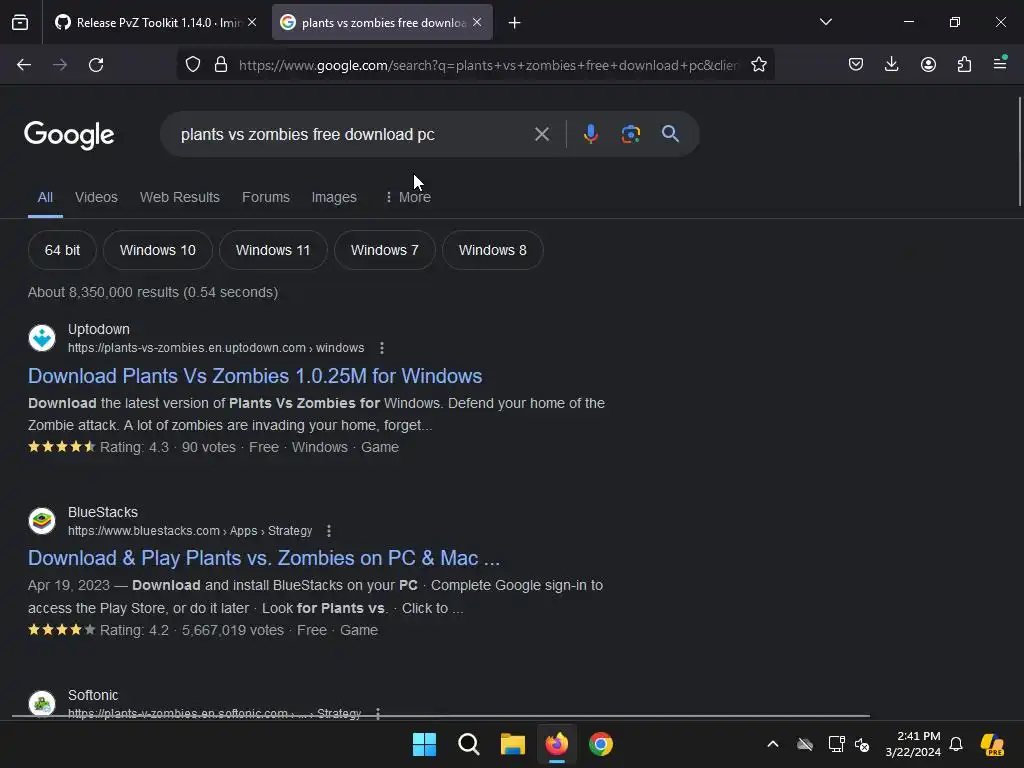Switch to Videos results
Viewport: 1024px width, 768px height.
96,197
